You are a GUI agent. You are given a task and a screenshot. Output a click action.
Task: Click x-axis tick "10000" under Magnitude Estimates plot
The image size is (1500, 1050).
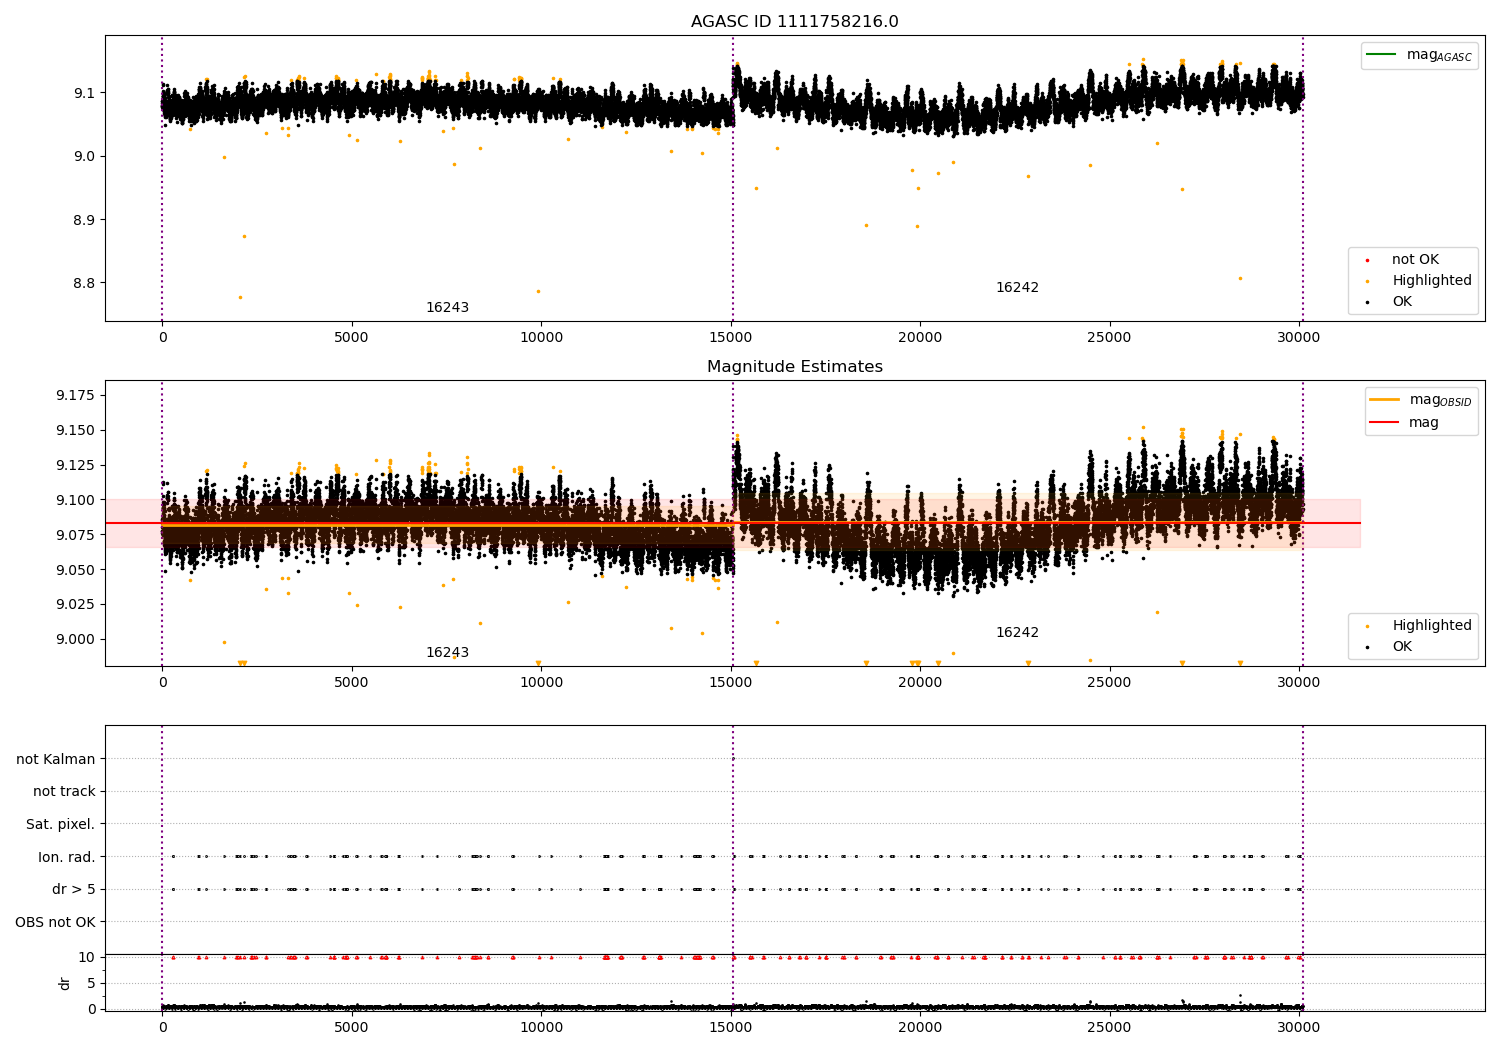pos(541,683)
